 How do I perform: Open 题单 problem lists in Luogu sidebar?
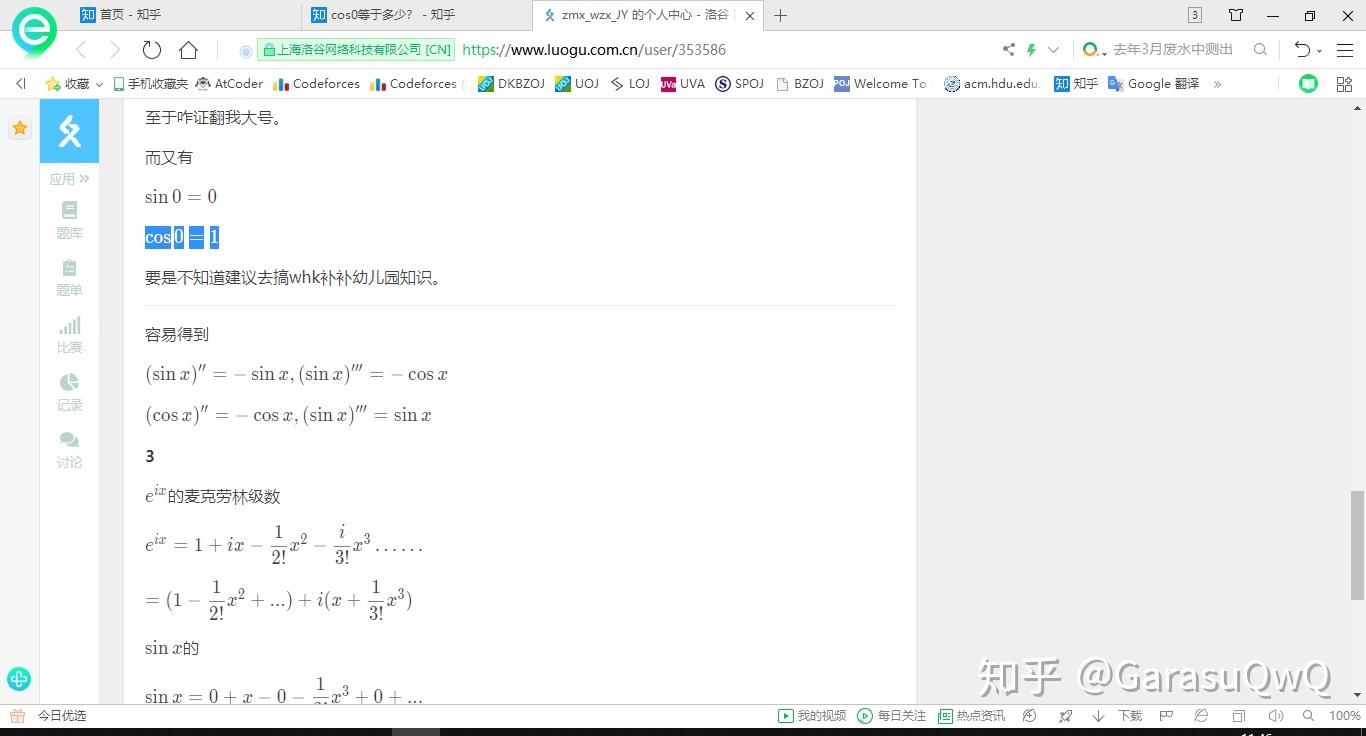tap(69, 277)
